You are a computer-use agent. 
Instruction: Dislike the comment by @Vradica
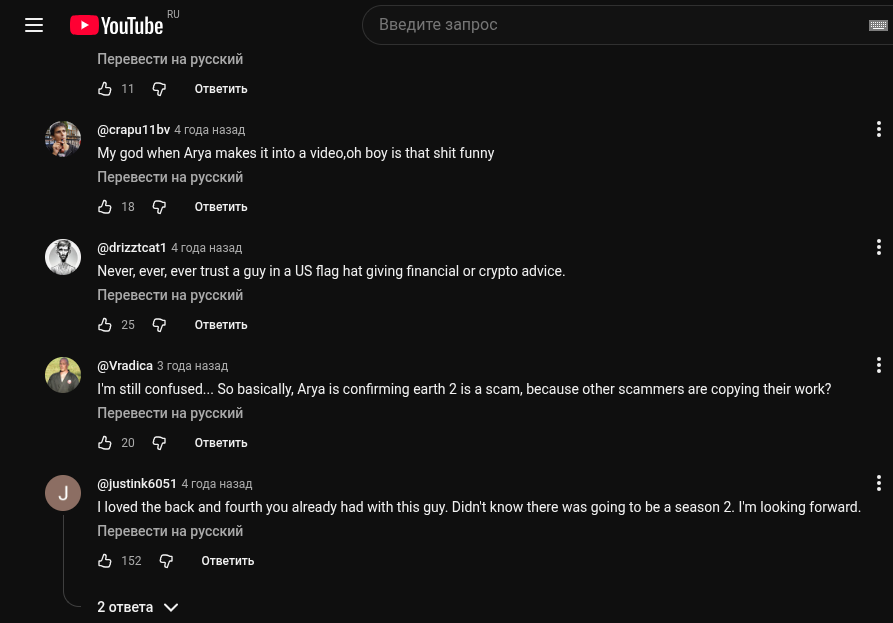159,443
